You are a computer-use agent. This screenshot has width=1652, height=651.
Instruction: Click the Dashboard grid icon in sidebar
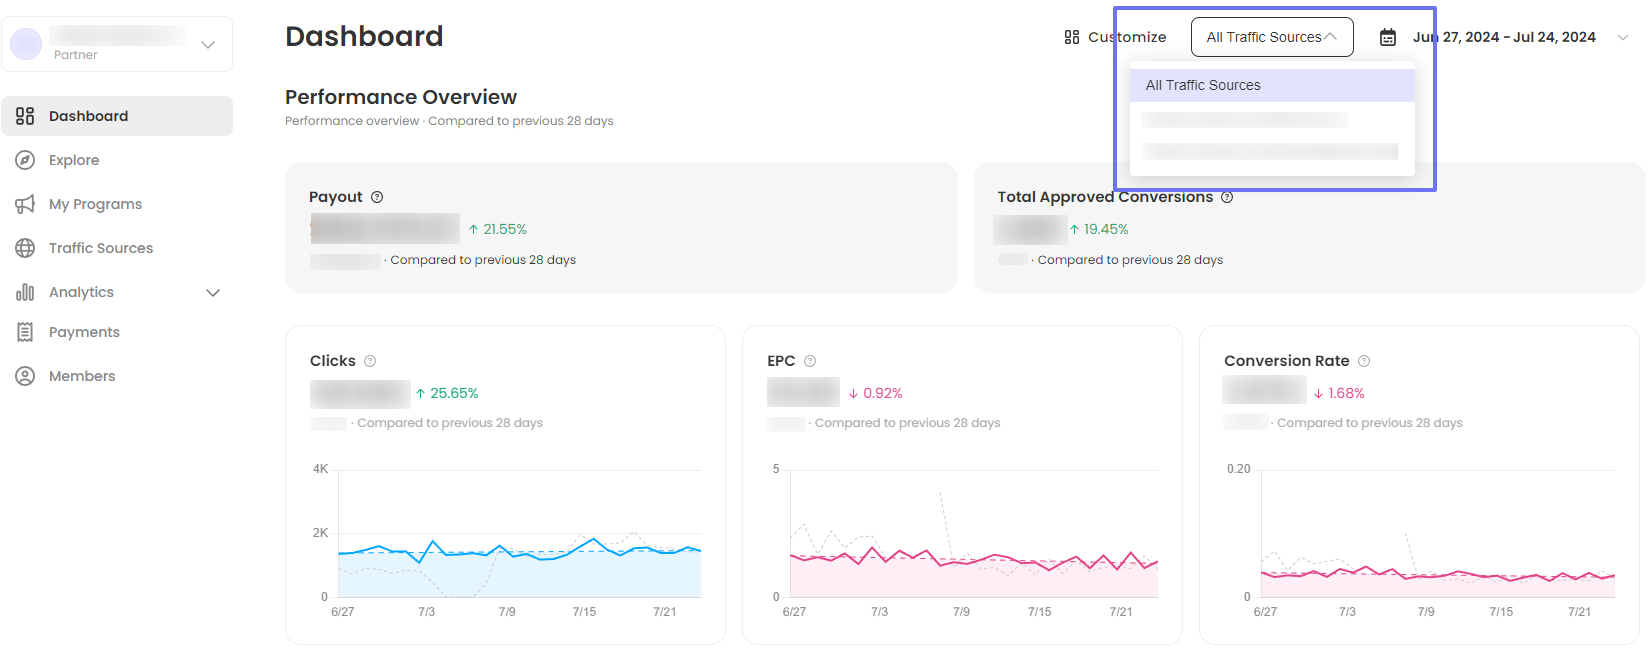(x=25, y=116)
